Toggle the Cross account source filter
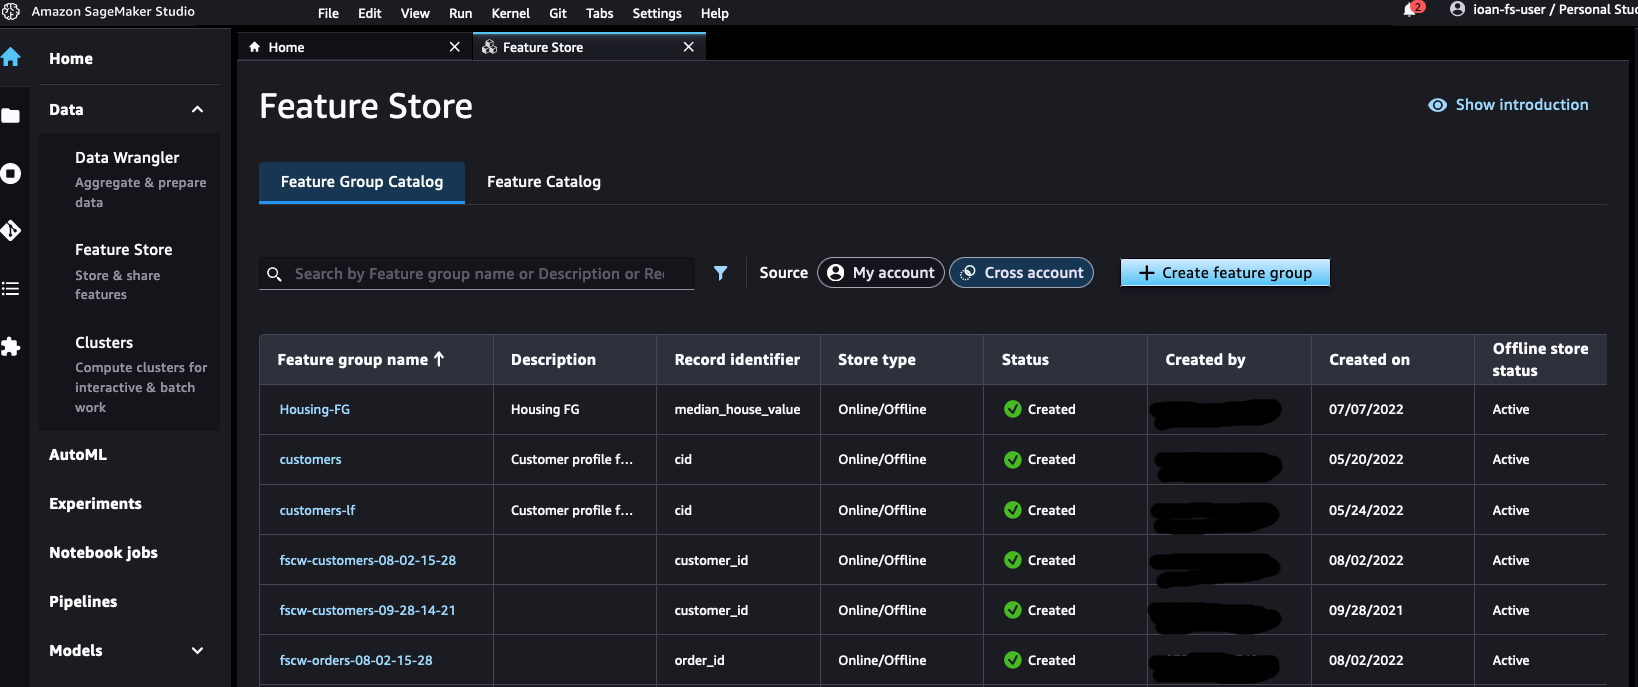 pyautogui.click(x=1021, y=273)
